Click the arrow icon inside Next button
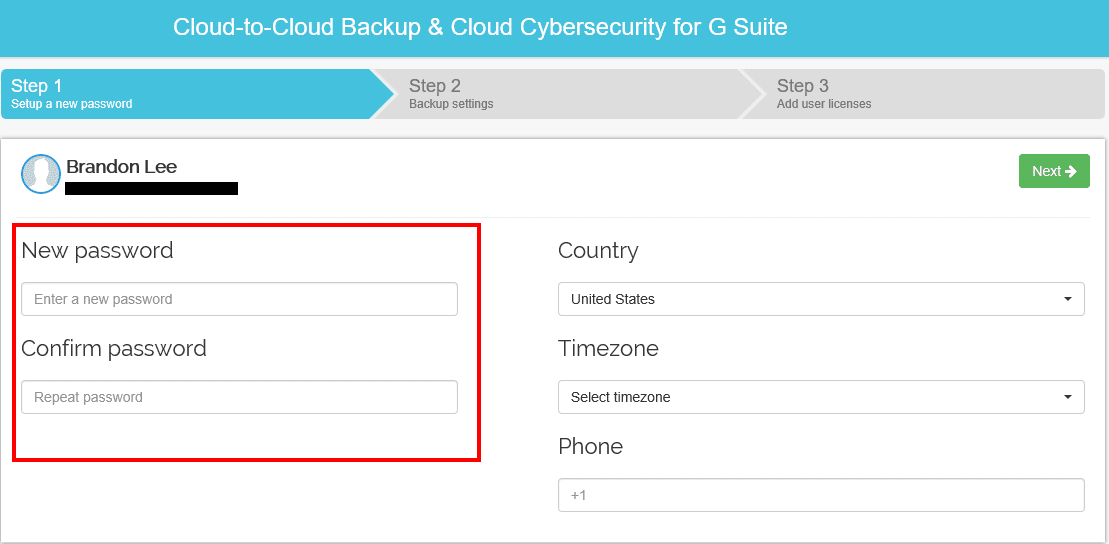1109x544 pixels. 1071,171
